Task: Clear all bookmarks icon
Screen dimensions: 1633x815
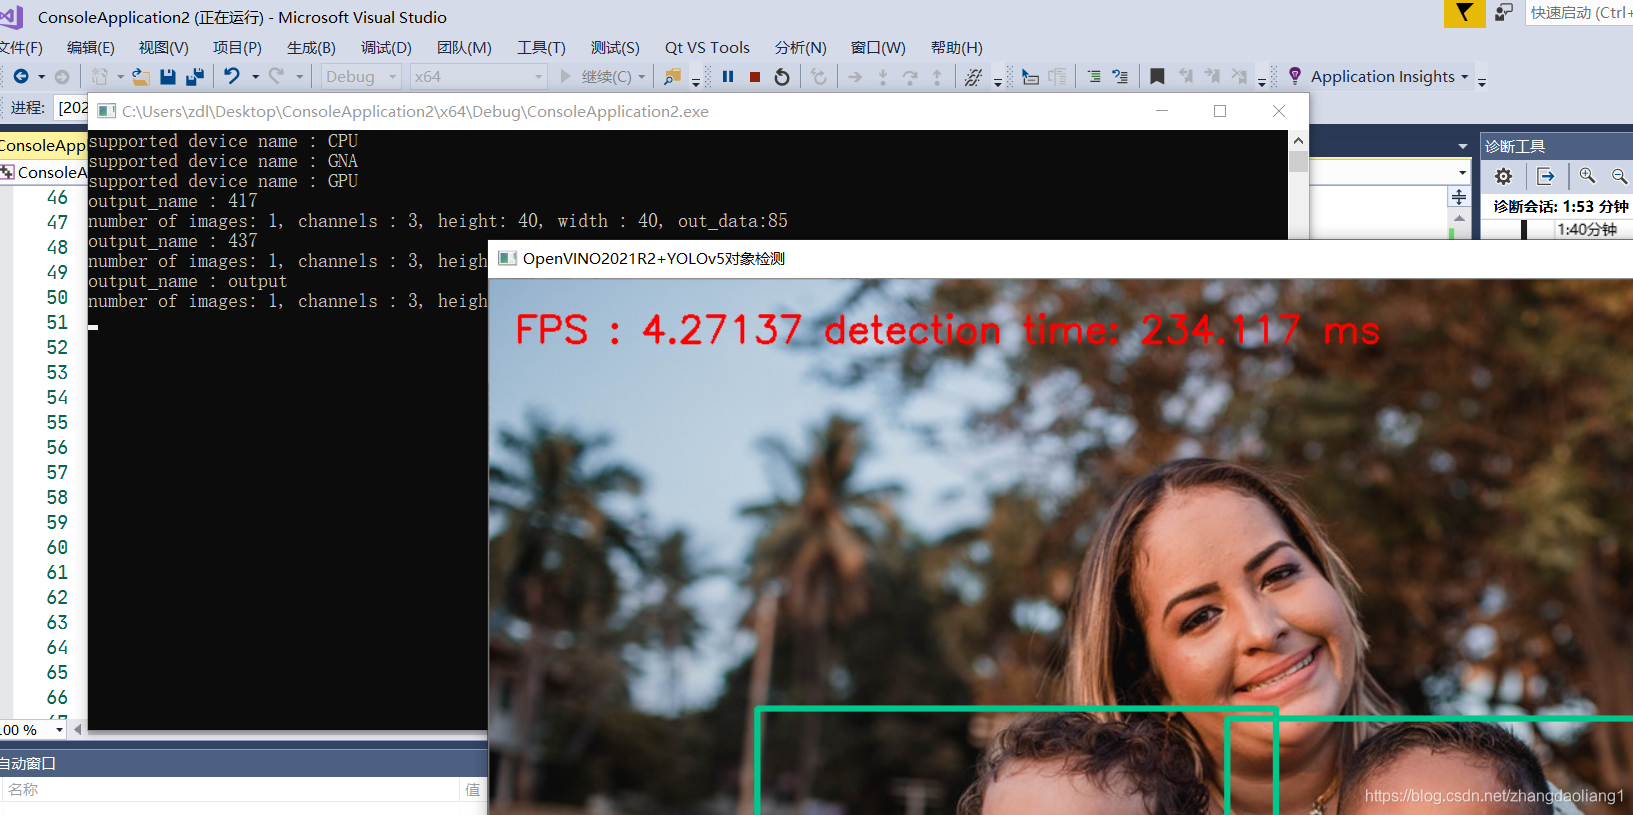Action: (1240, 76)
